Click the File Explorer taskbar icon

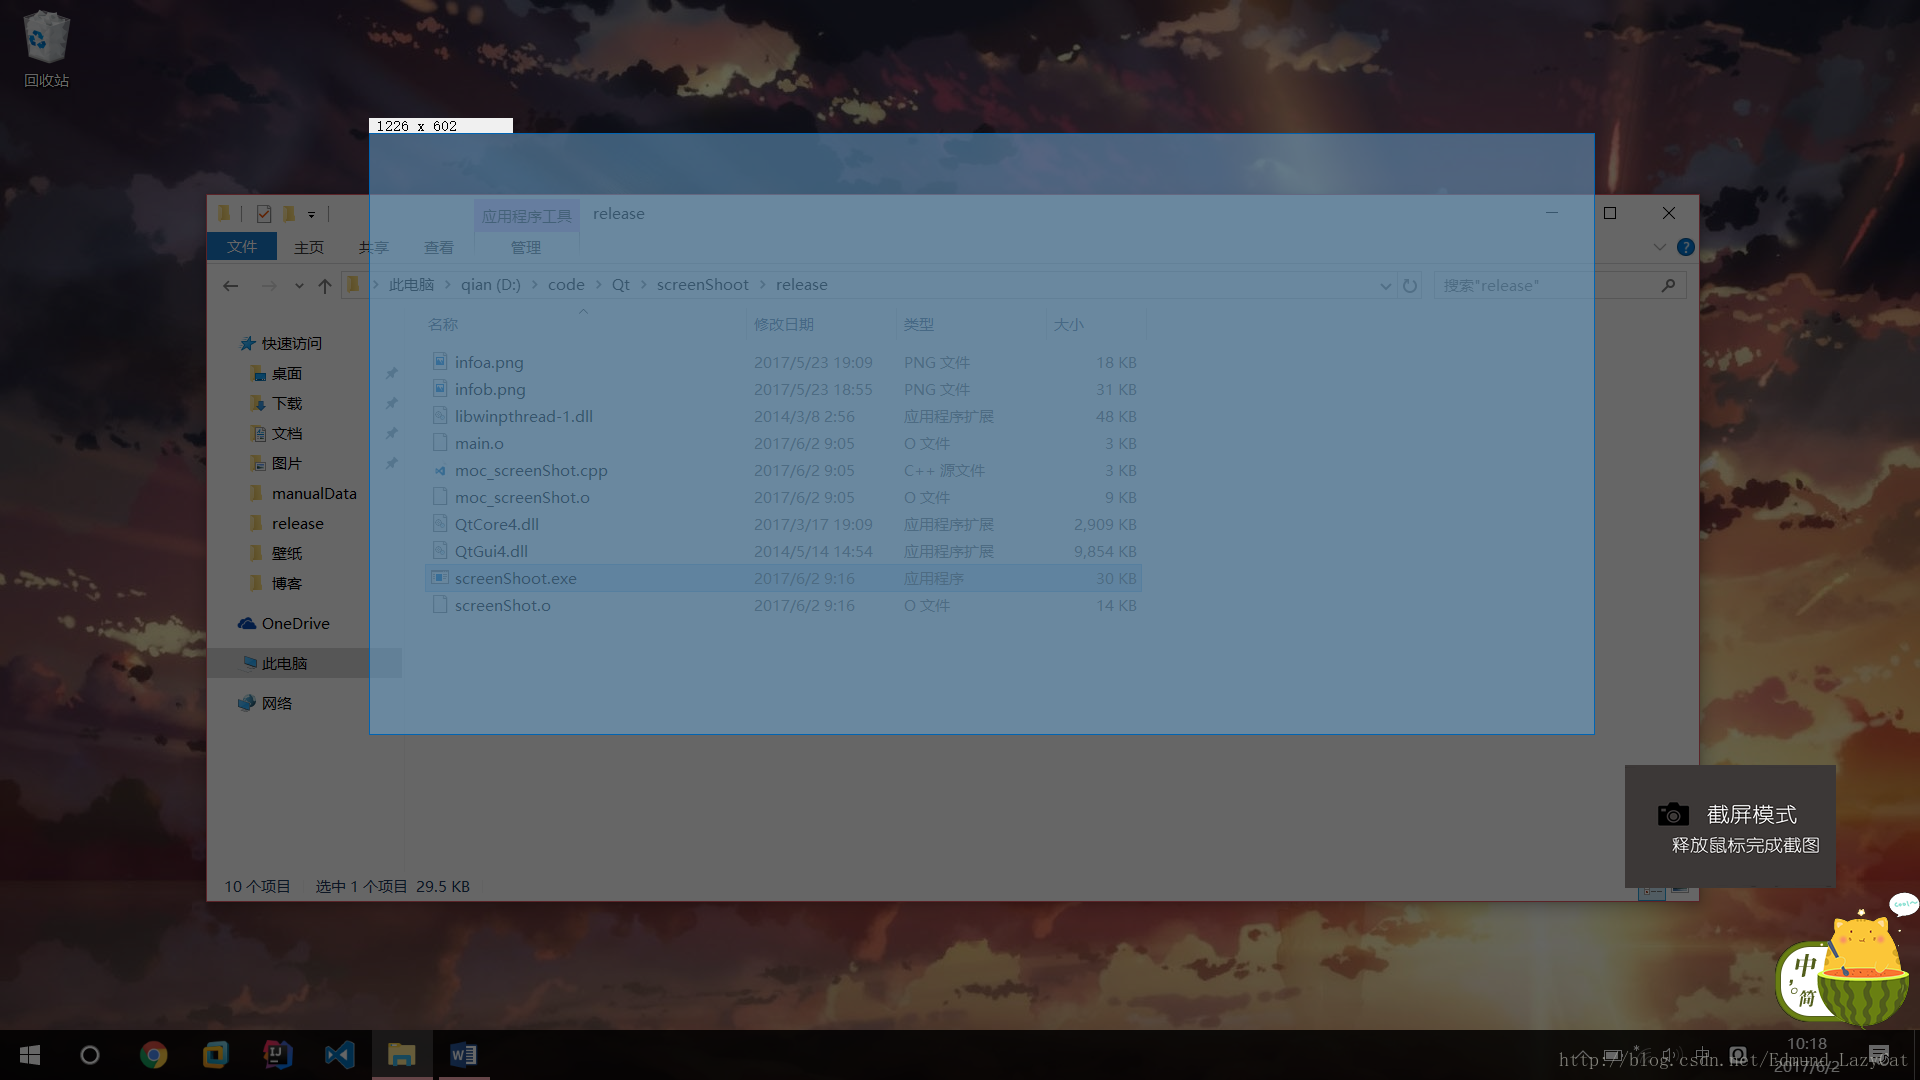pyautogui.click(x=401, y=1055)
